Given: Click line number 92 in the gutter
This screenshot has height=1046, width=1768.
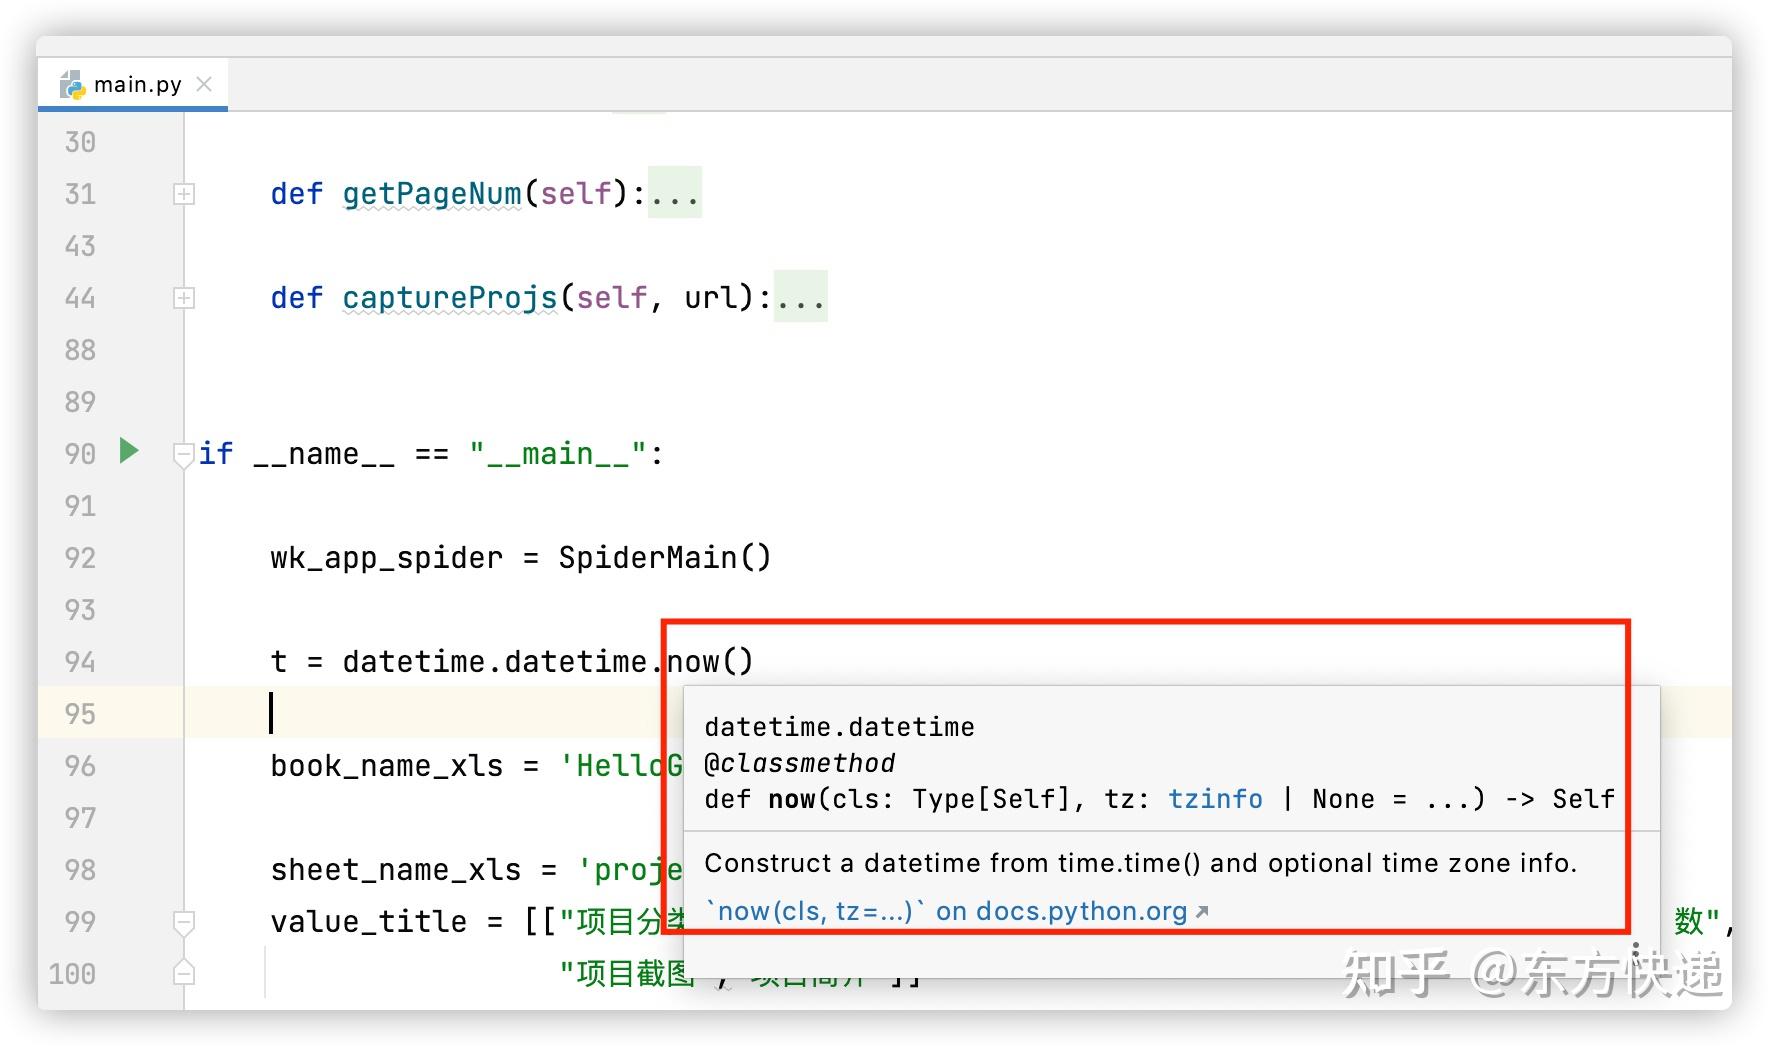Looking at the screenshot, I should [x=80, y=558].
